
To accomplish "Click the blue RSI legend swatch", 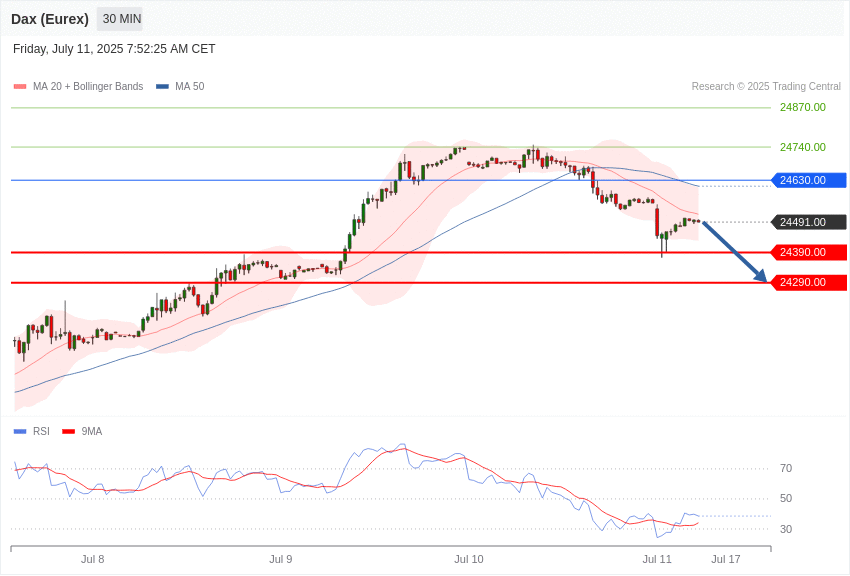I will (20, 432).
